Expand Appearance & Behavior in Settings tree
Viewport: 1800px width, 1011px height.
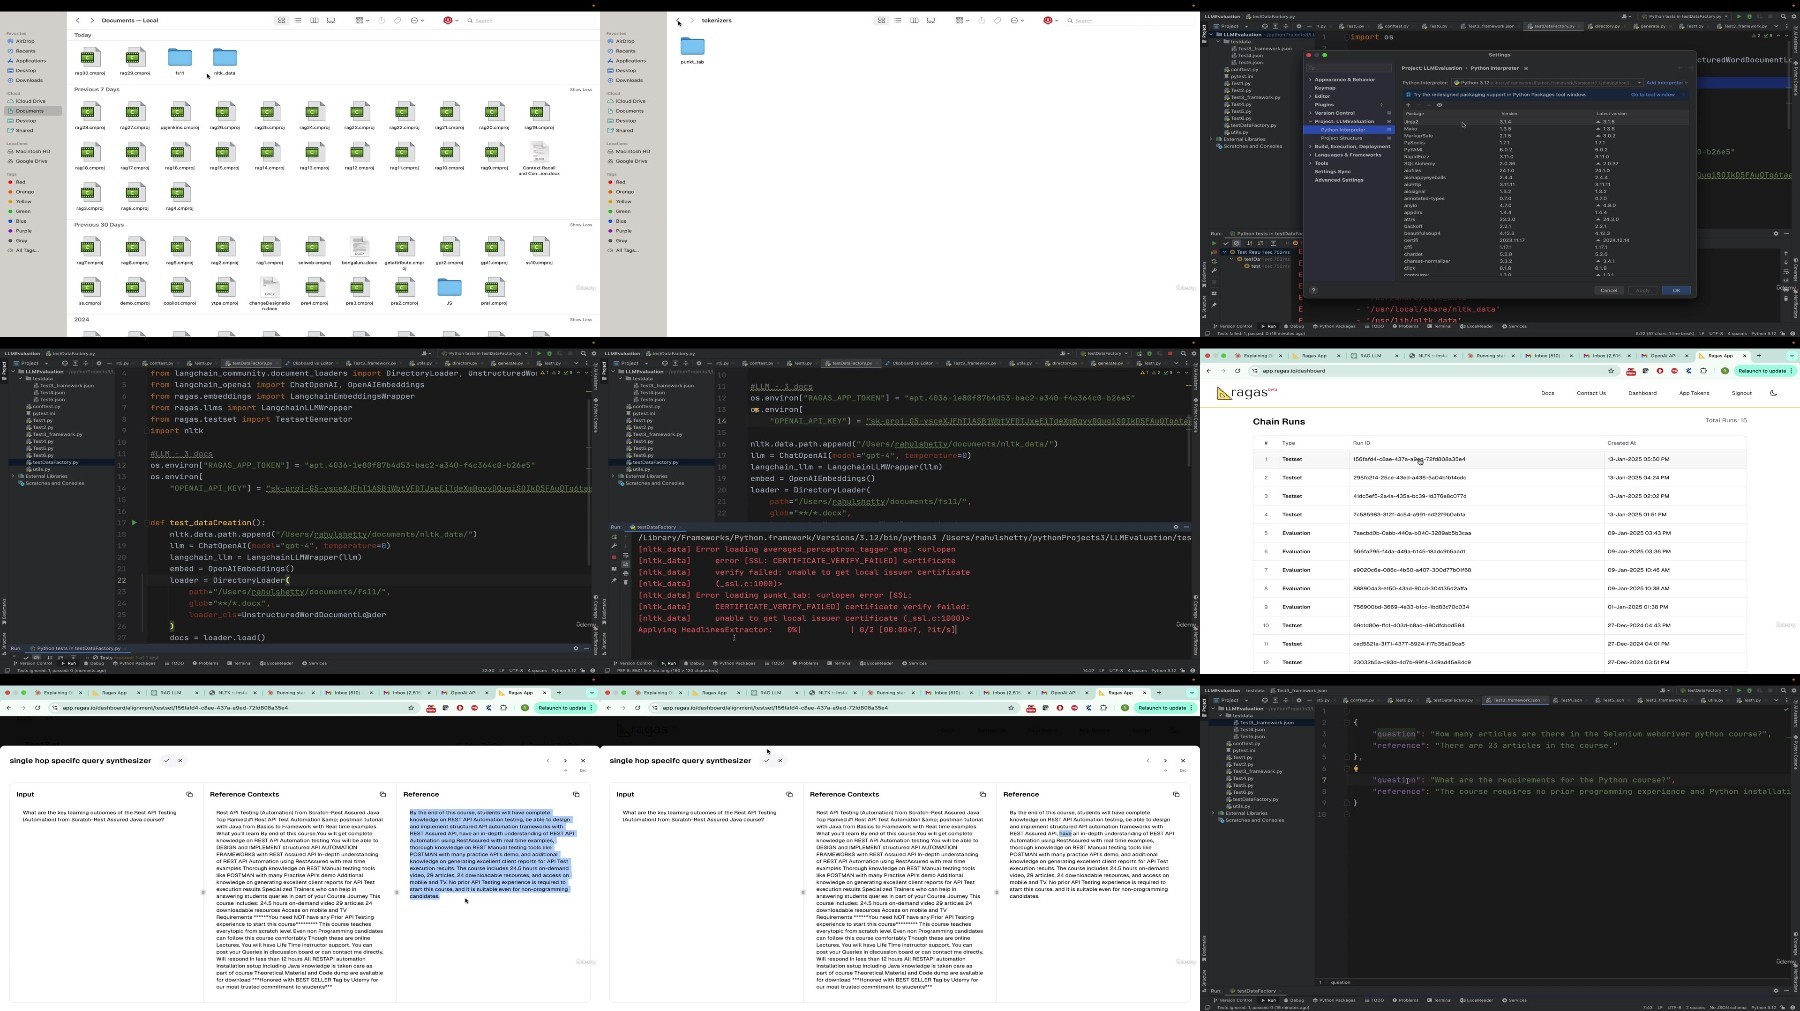tap(1311, 79)
